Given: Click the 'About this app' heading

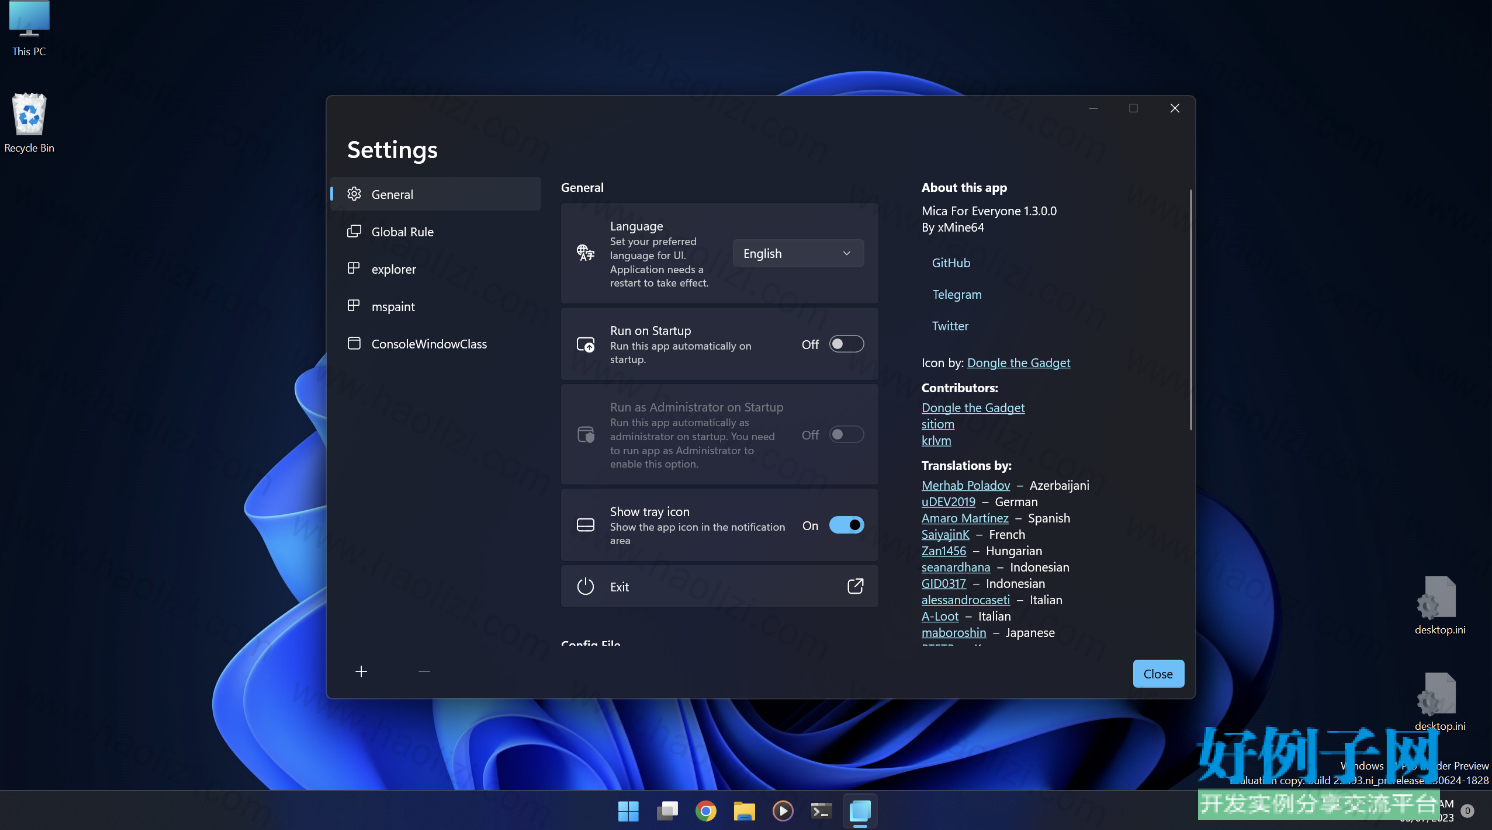Looking at the screenshot, I should click(964, 188).
